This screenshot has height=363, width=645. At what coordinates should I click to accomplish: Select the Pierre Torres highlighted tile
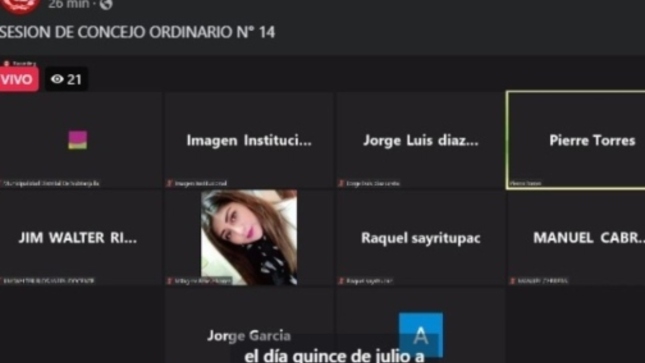click(x=576, y=140)
